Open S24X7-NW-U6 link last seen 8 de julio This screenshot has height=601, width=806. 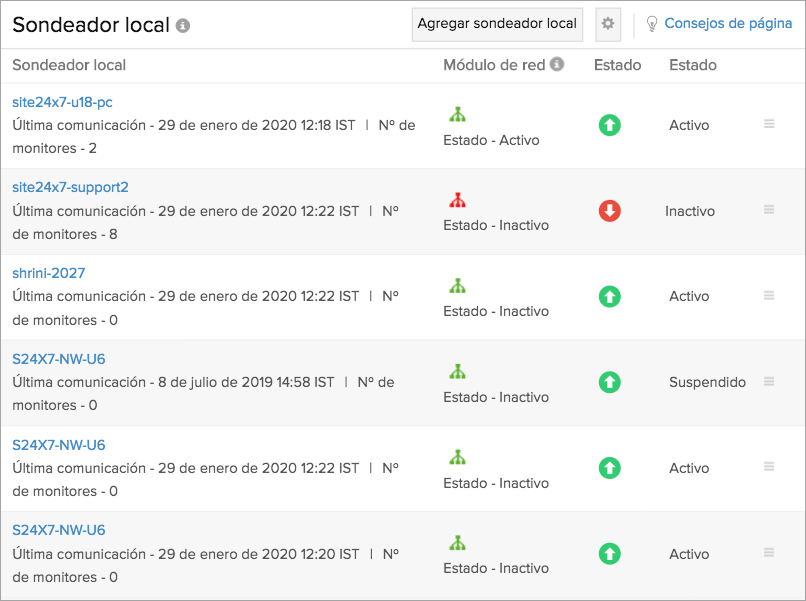[59, 359]
